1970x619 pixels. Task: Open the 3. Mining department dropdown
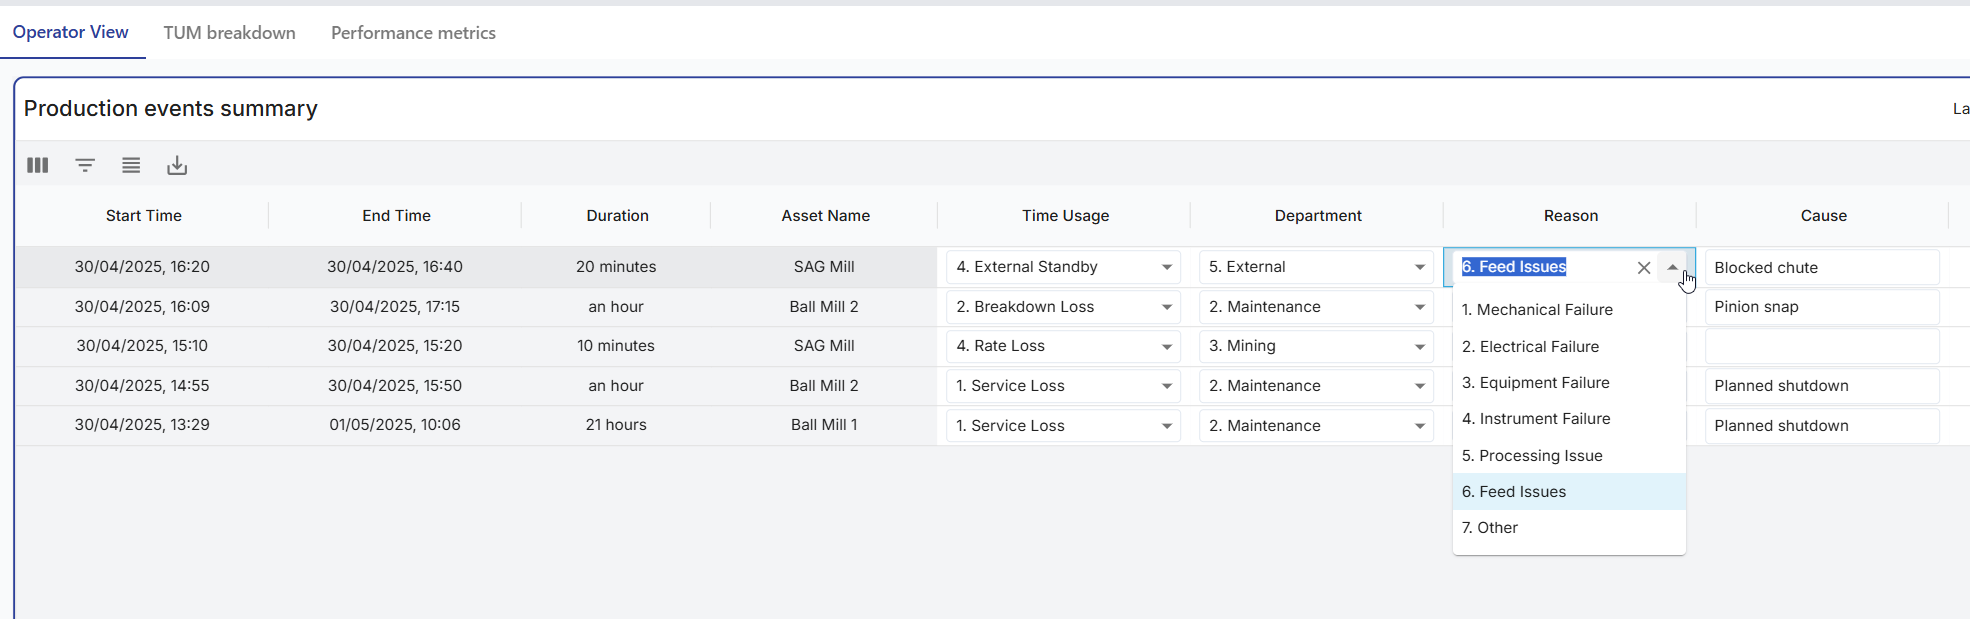tap(1419, 346)
